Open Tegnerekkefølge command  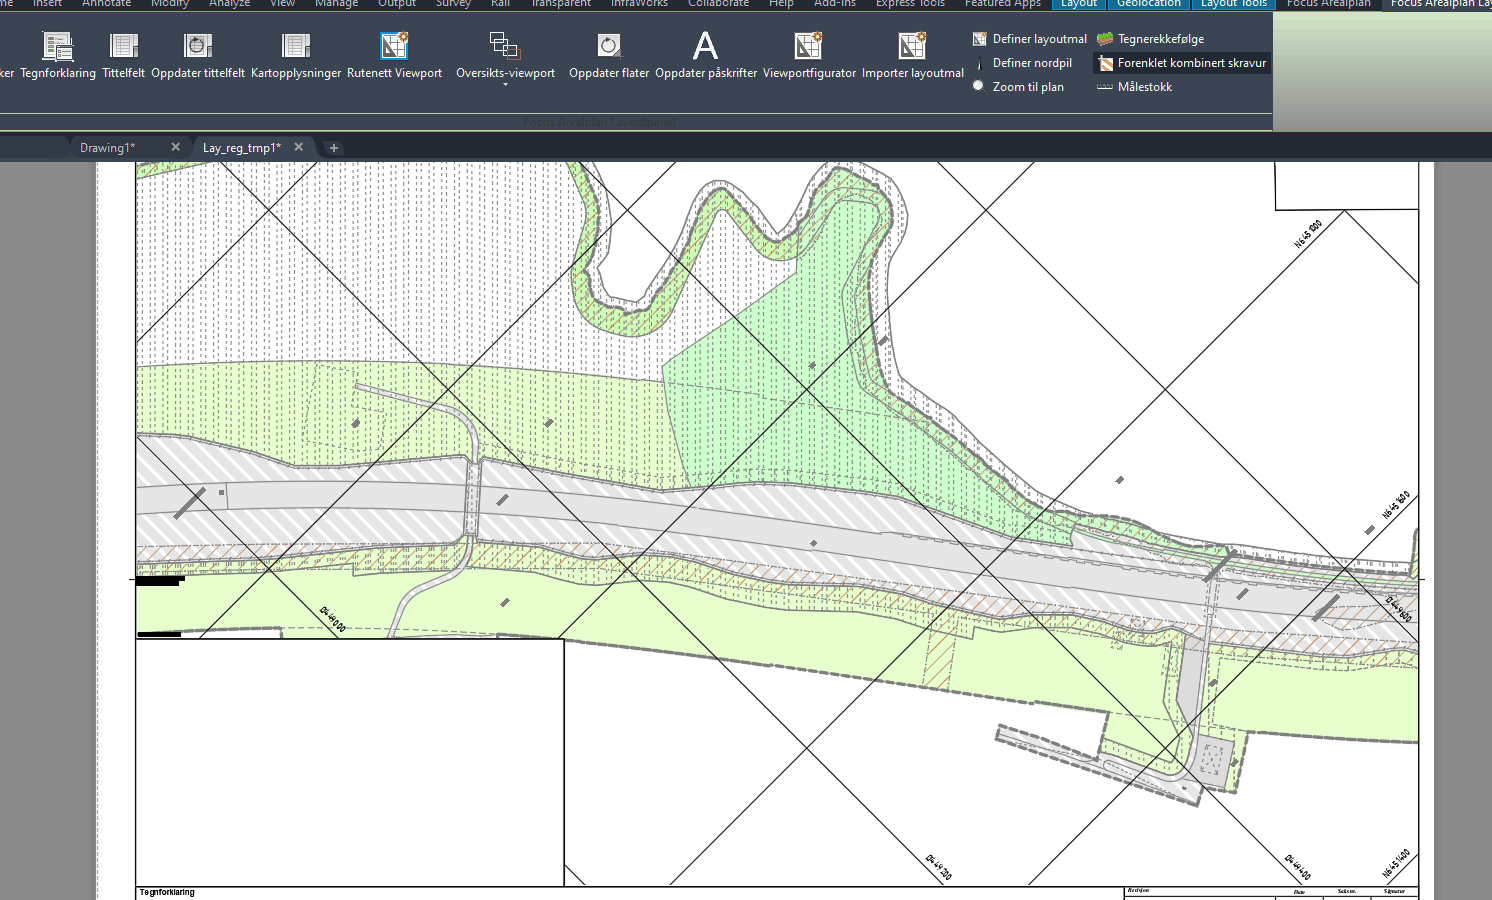(x=1151, y=39)
